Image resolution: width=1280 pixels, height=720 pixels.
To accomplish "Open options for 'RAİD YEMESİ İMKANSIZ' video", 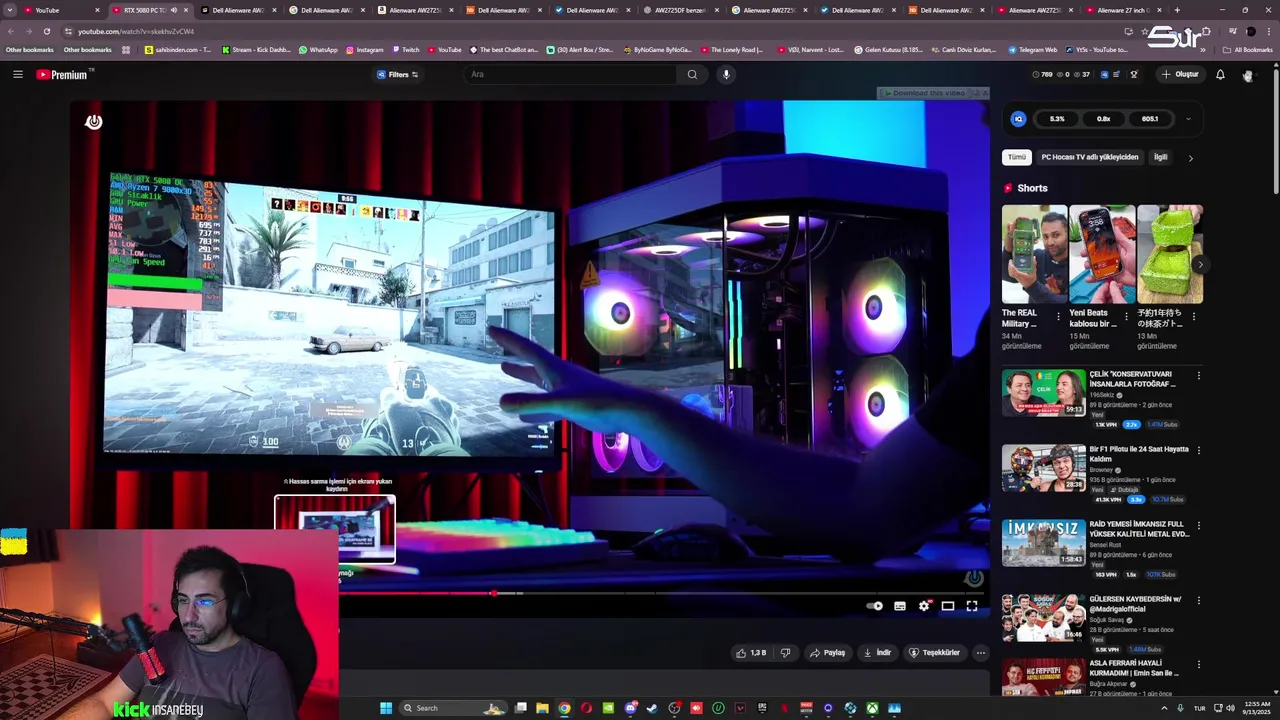I will click(x=1199, y=526).
